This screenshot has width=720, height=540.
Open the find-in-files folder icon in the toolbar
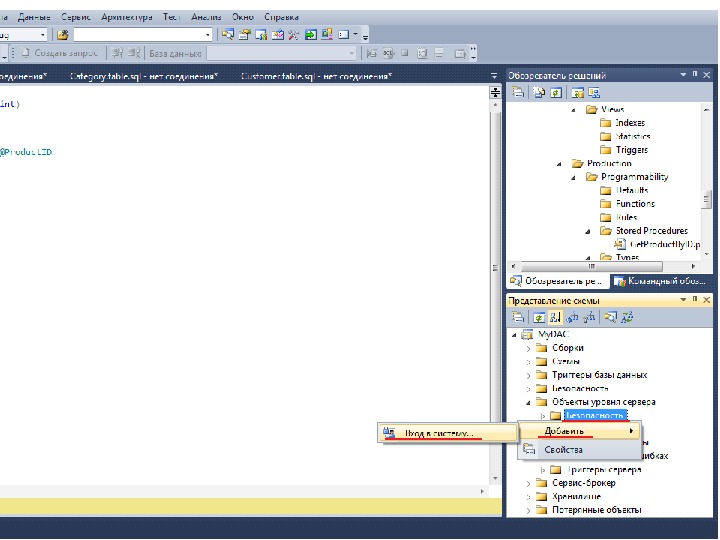63,34
